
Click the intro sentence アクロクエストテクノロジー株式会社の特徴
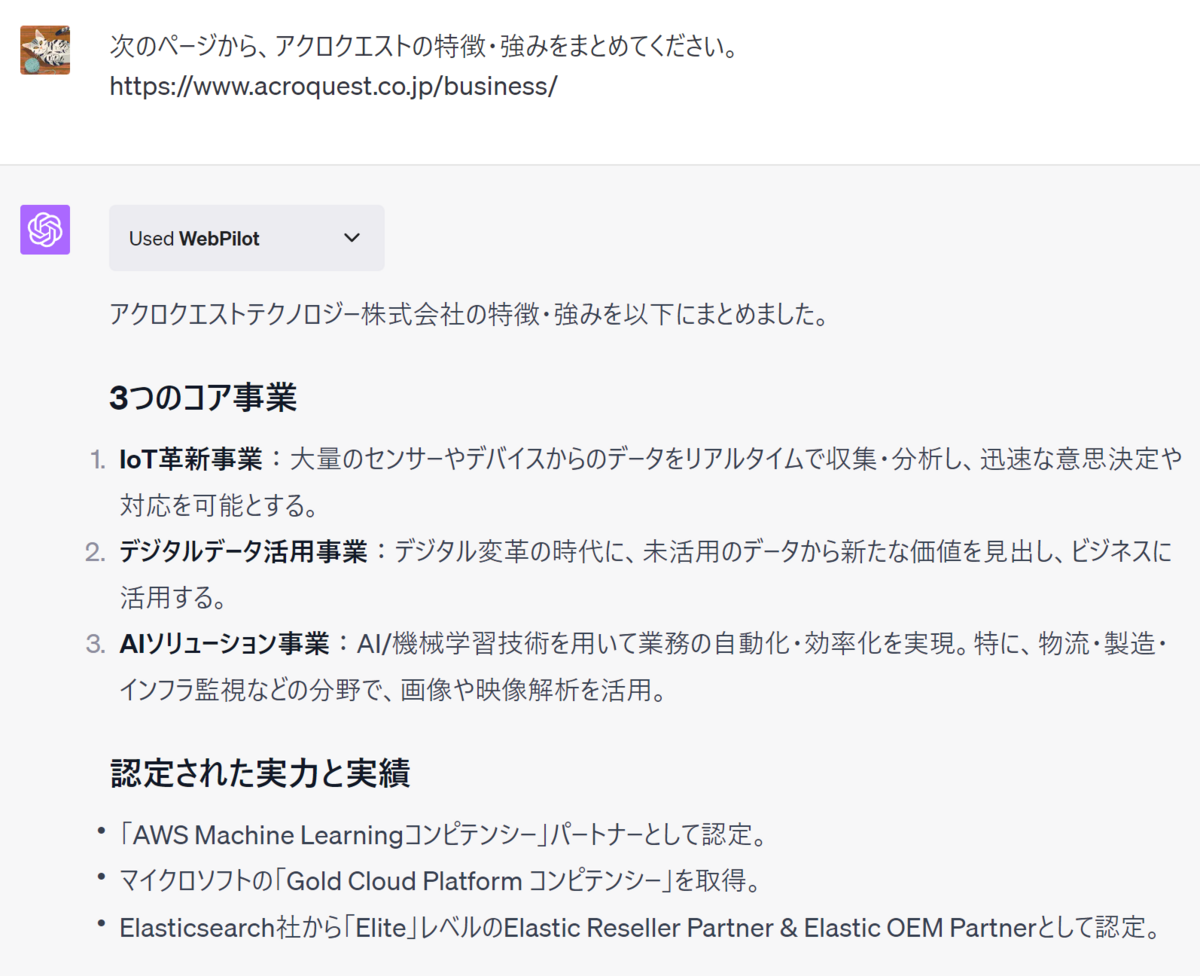(468, 316)
